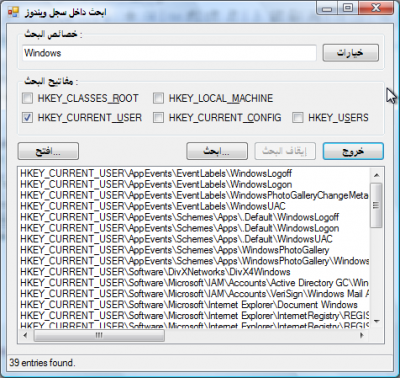400x378 pixels.
Task: Click the horizontal scrollbar thumb under the results
Action: 99,335
